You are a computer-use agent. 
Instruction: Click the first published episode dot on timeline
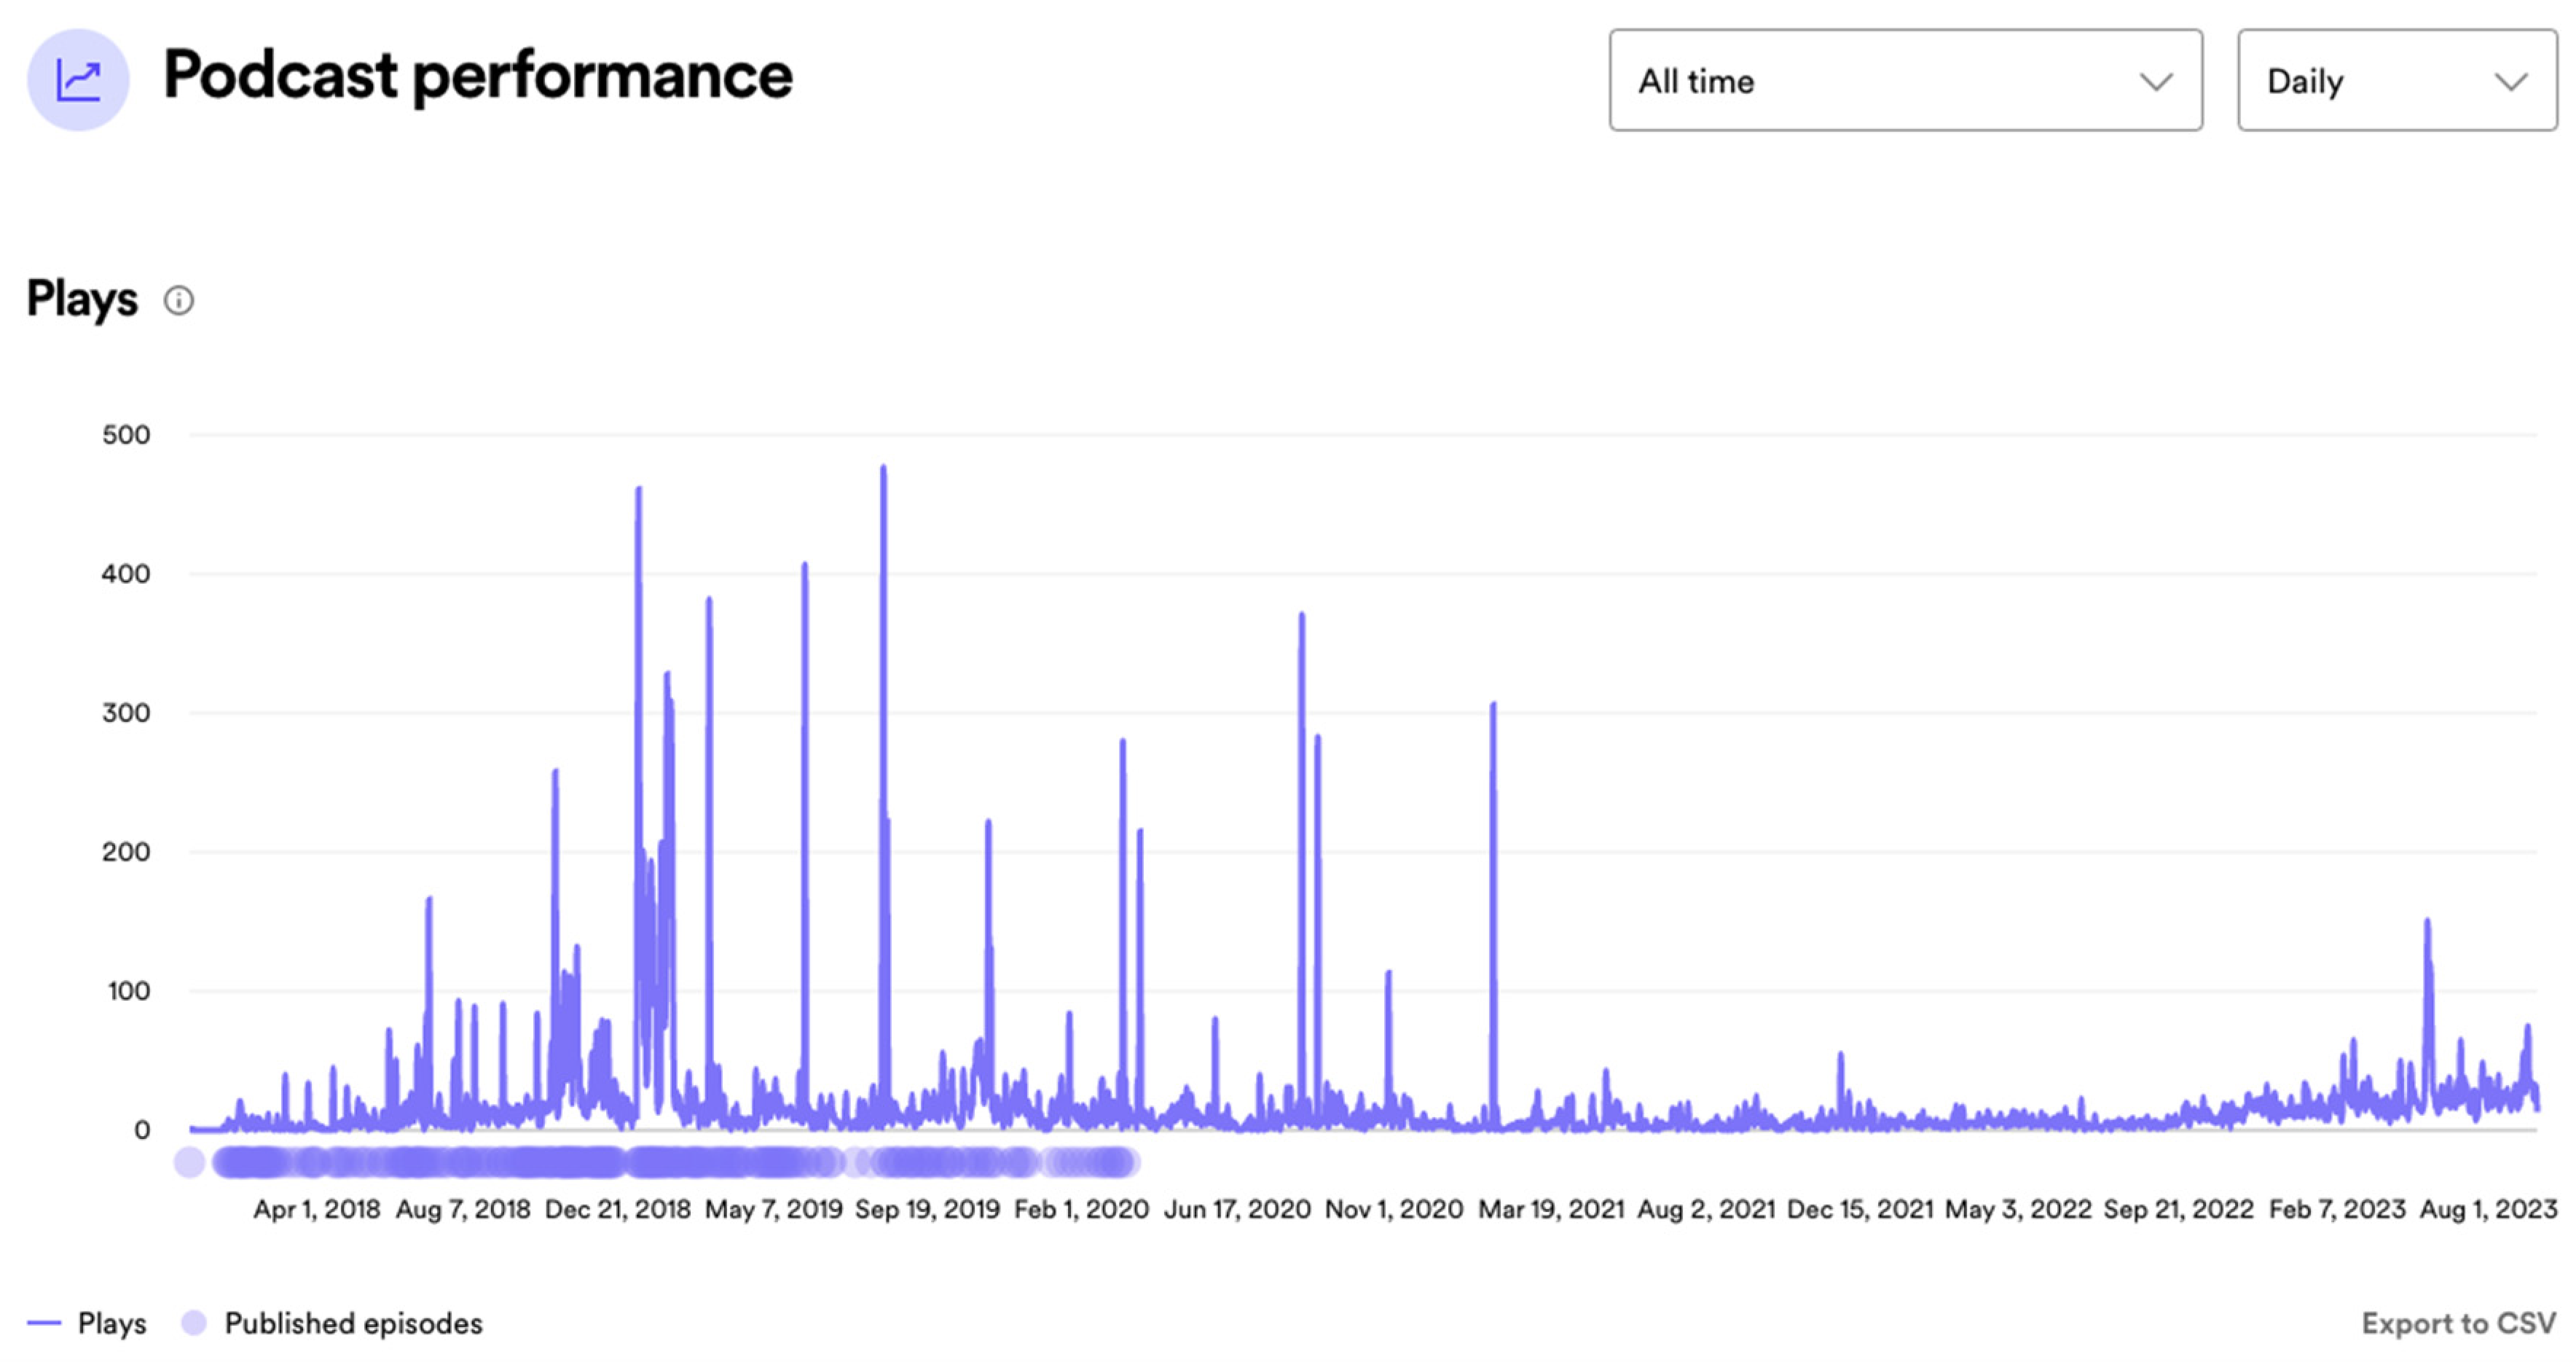[189, 1162]
